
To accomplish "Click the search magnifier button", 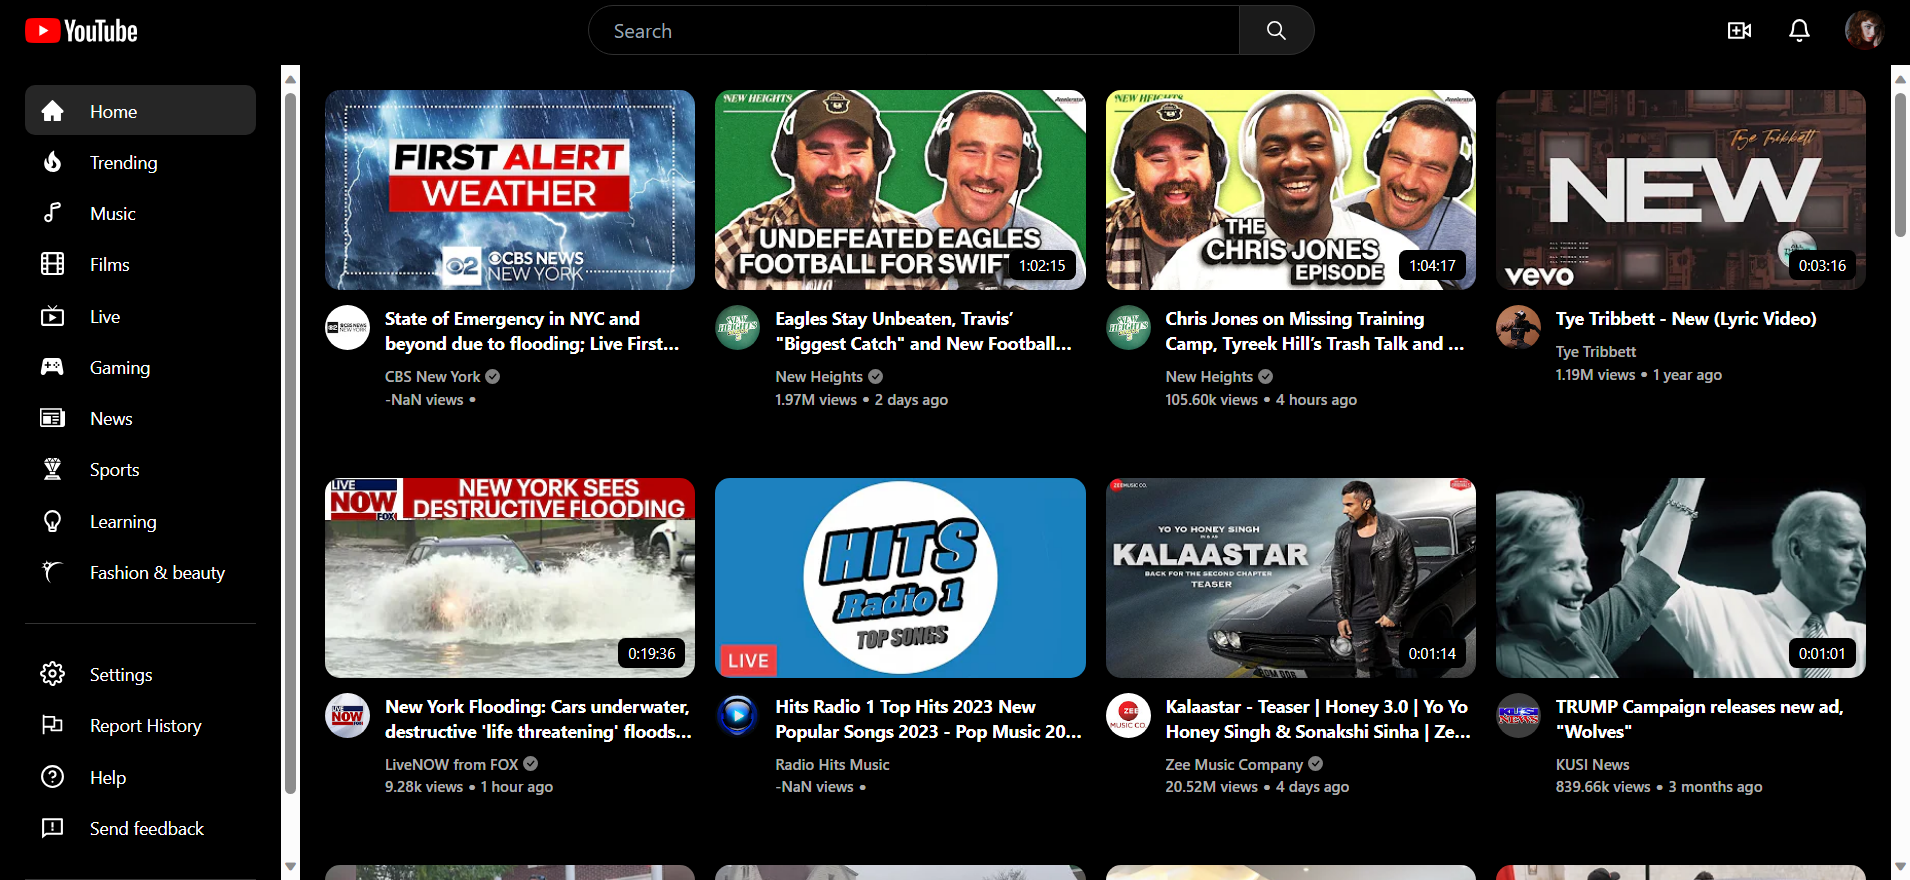I will click(1276, 30).
